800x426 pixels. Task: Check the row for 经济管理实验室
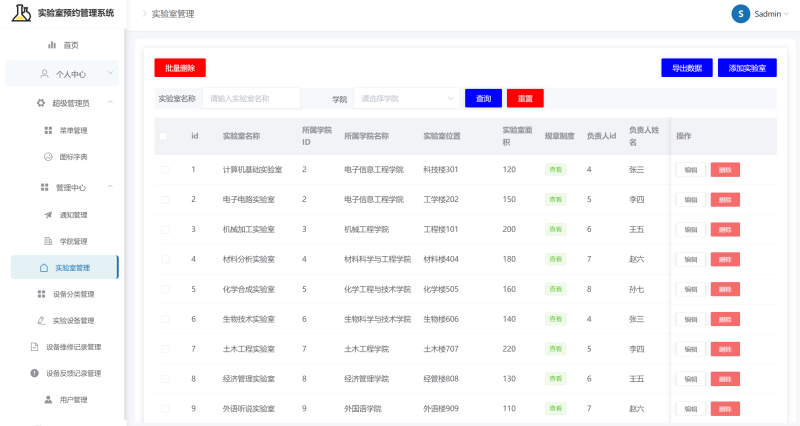(165, 379)
